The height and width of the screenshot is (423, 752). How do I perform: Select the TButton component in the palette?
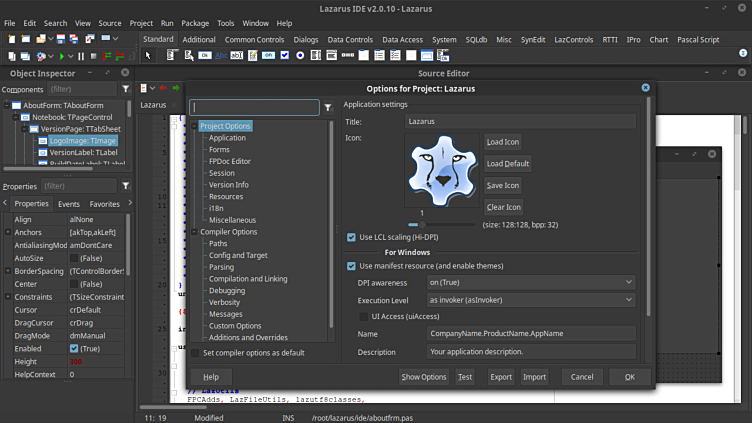[x=205, y=56]
